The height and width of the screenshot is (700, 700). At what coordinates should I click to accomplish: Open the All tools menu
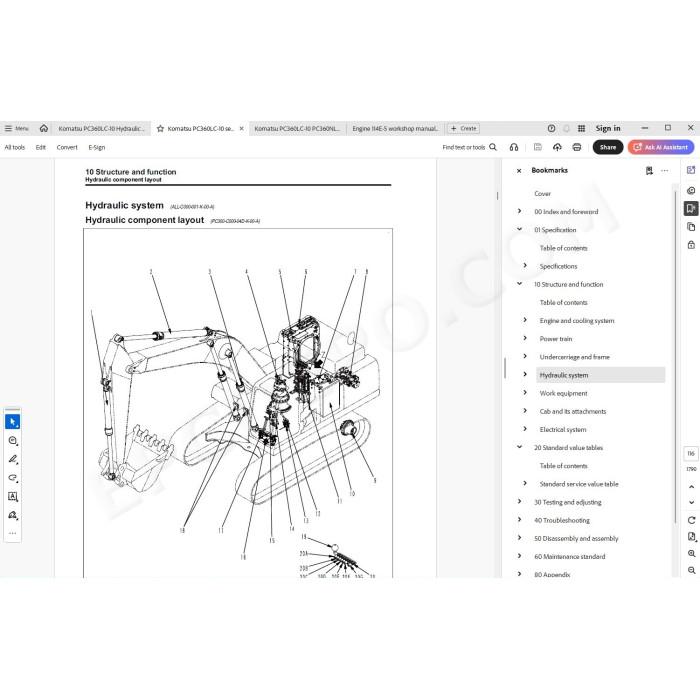[x=15, y=147]
